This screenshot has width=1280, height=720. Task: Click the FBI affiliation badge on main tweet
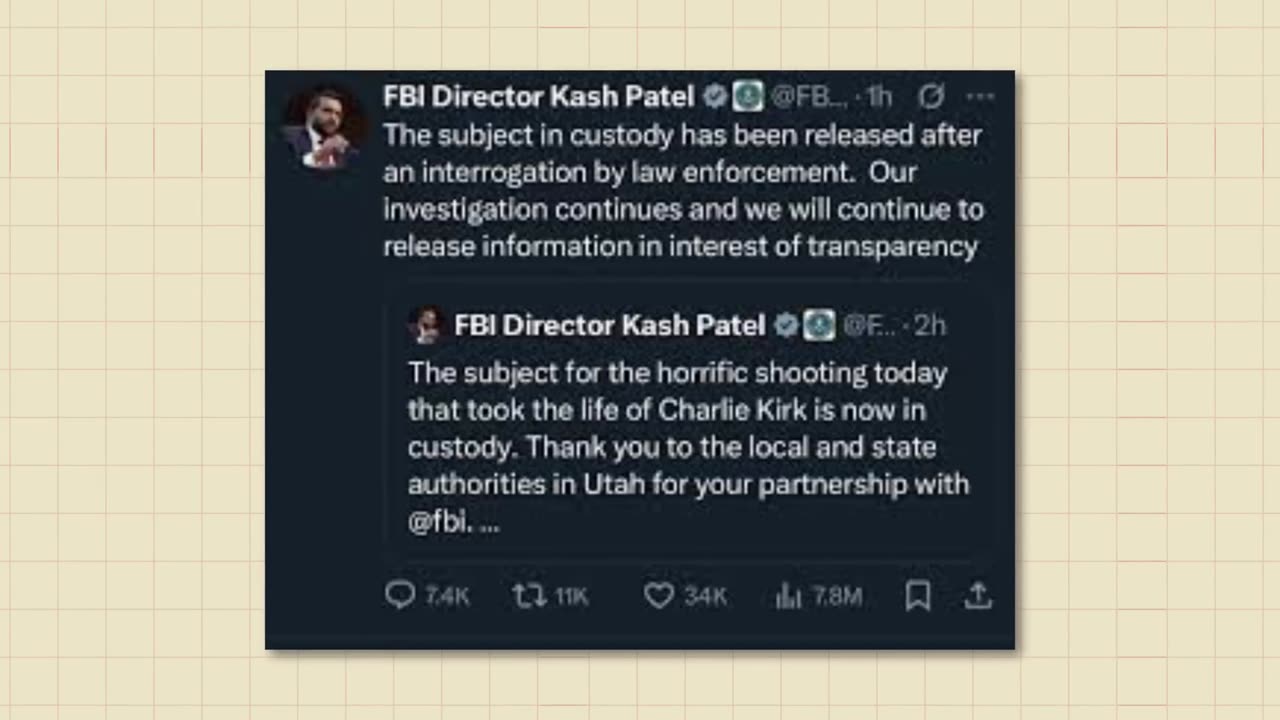click(747, 96)
